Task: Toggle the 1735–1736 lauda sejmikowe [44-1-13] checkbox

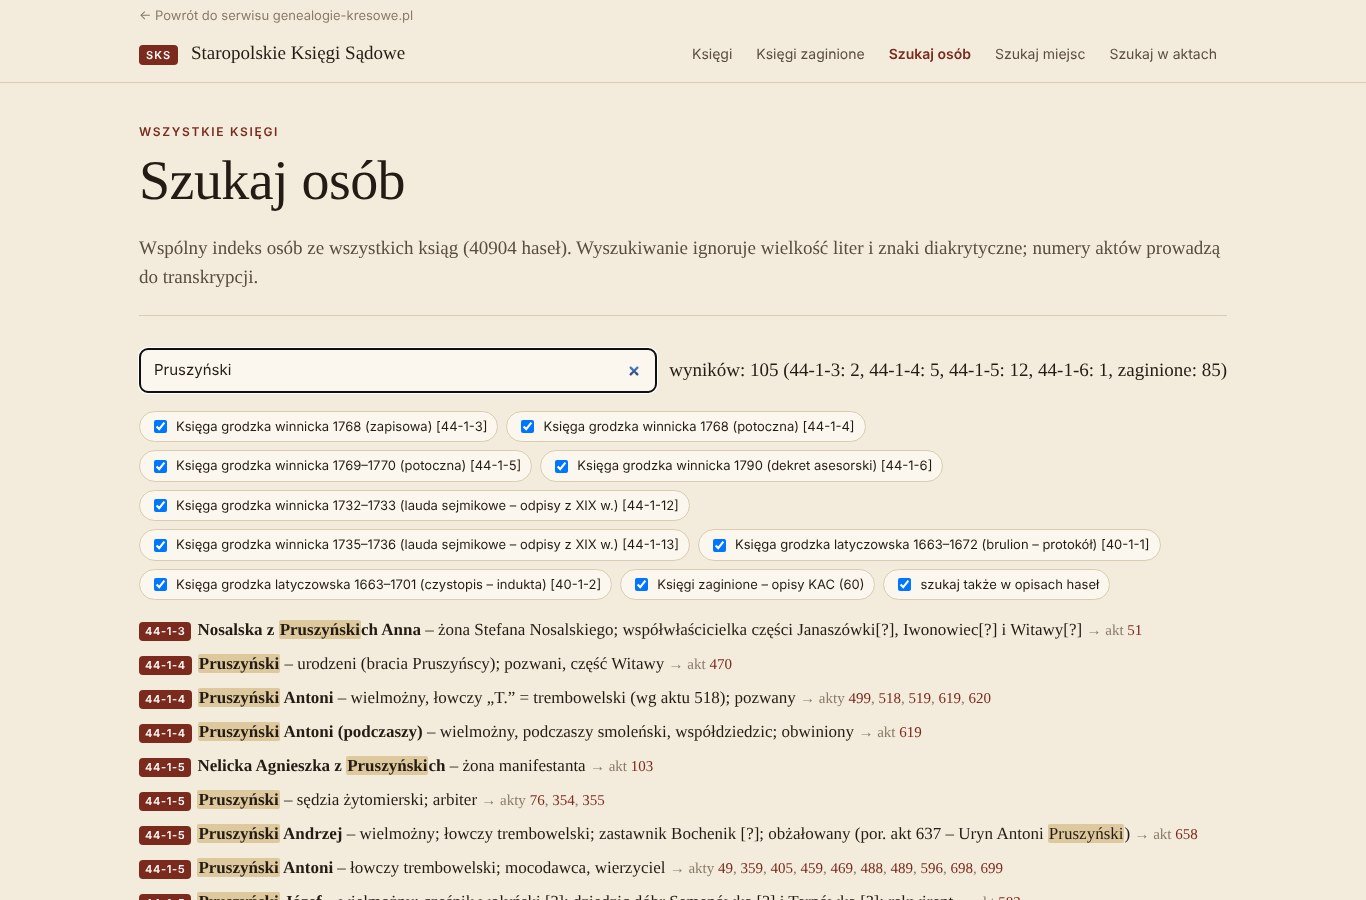Action: tap(160, 545)
